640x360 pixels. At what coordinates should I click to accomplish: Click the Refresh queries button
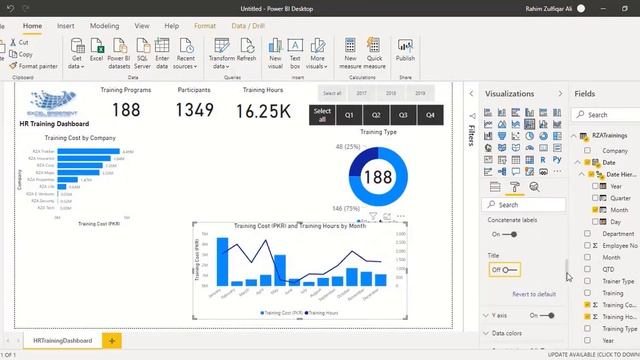coord(247,50)
